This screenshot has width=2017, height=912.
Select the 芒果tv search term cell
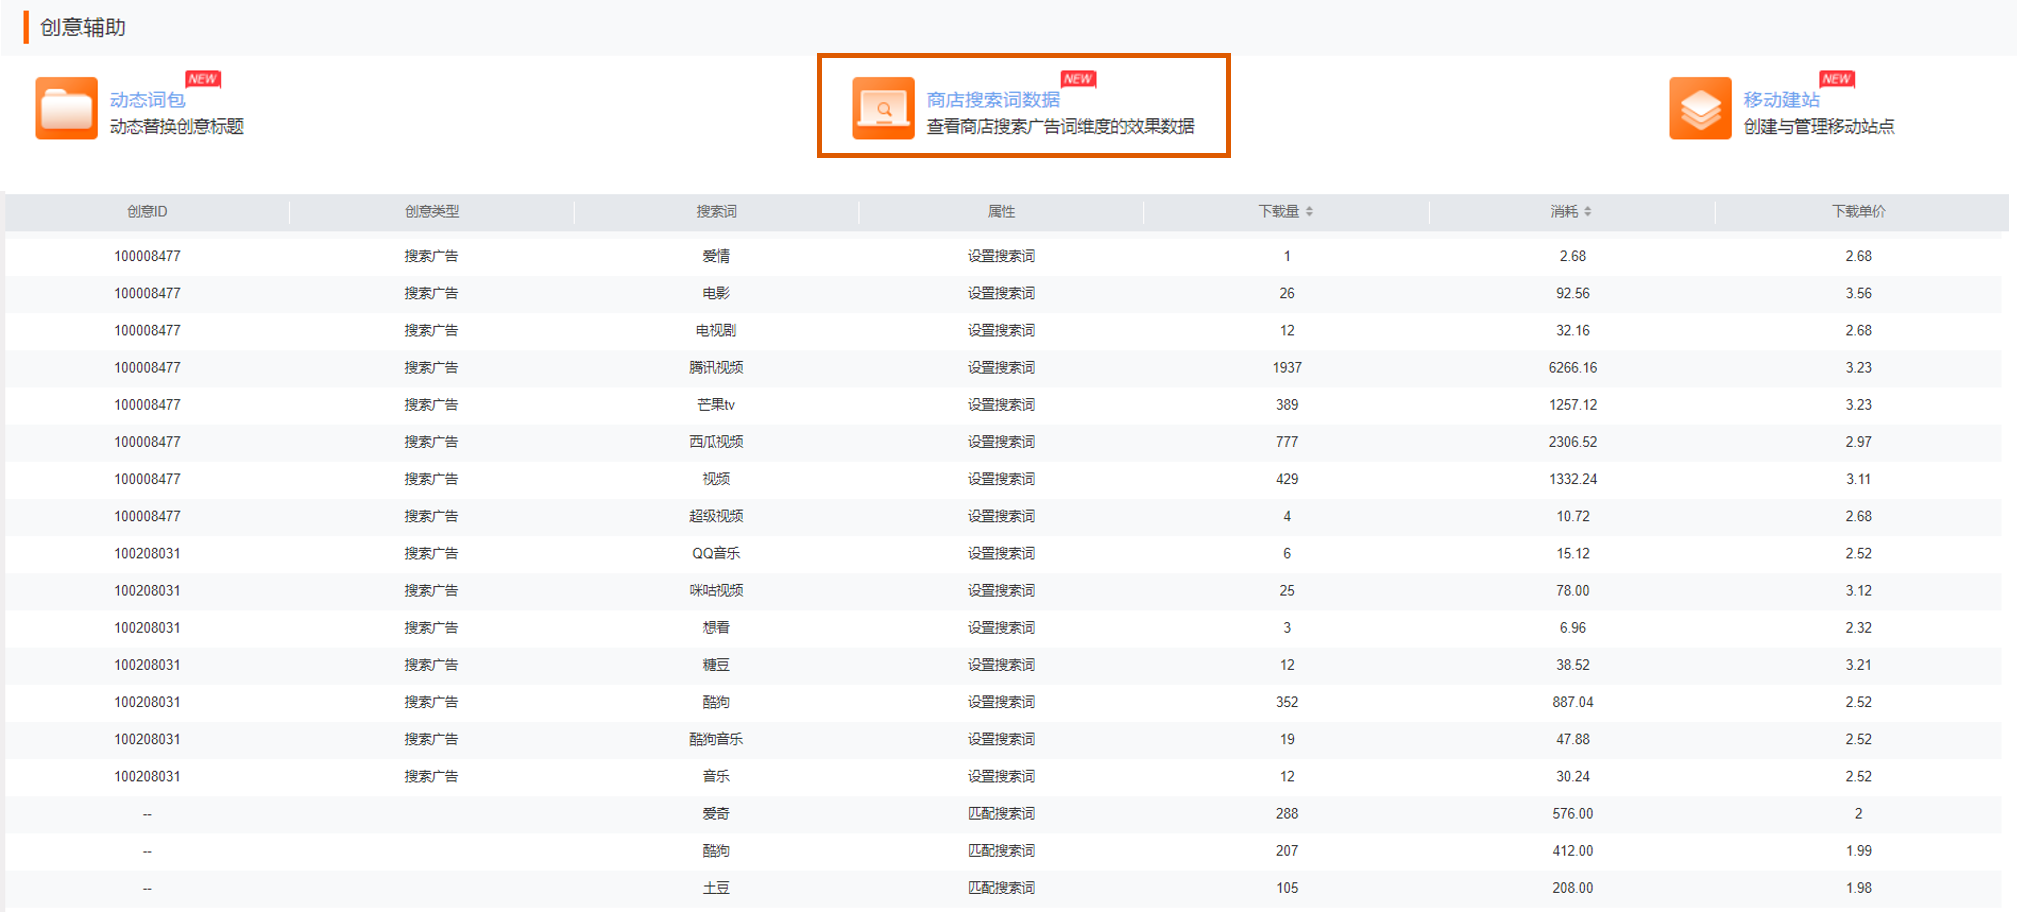tap(716, 405)
